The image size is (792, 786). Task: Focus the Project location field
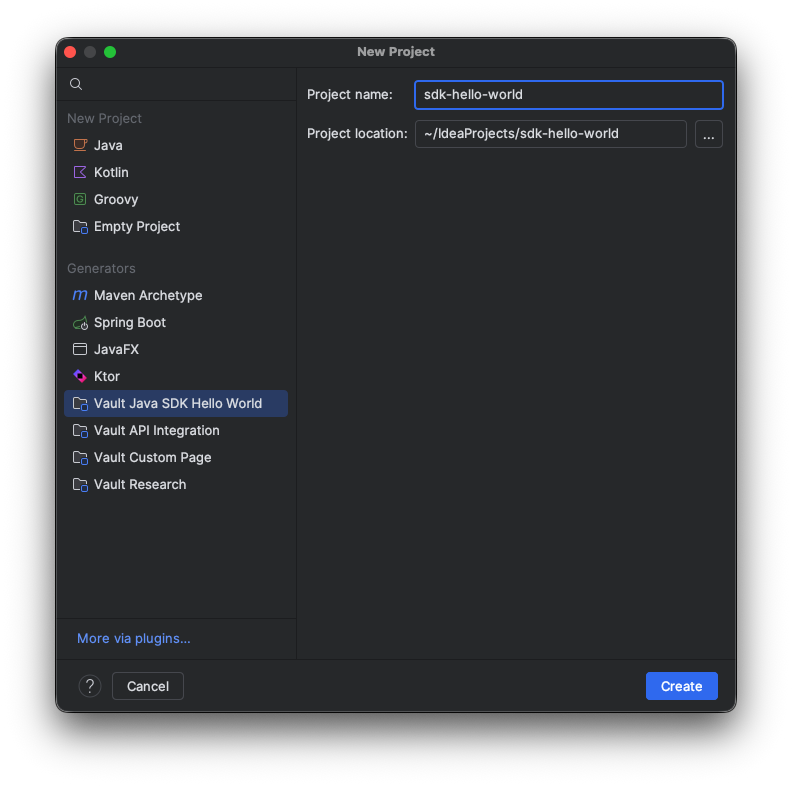coord(551,134)
